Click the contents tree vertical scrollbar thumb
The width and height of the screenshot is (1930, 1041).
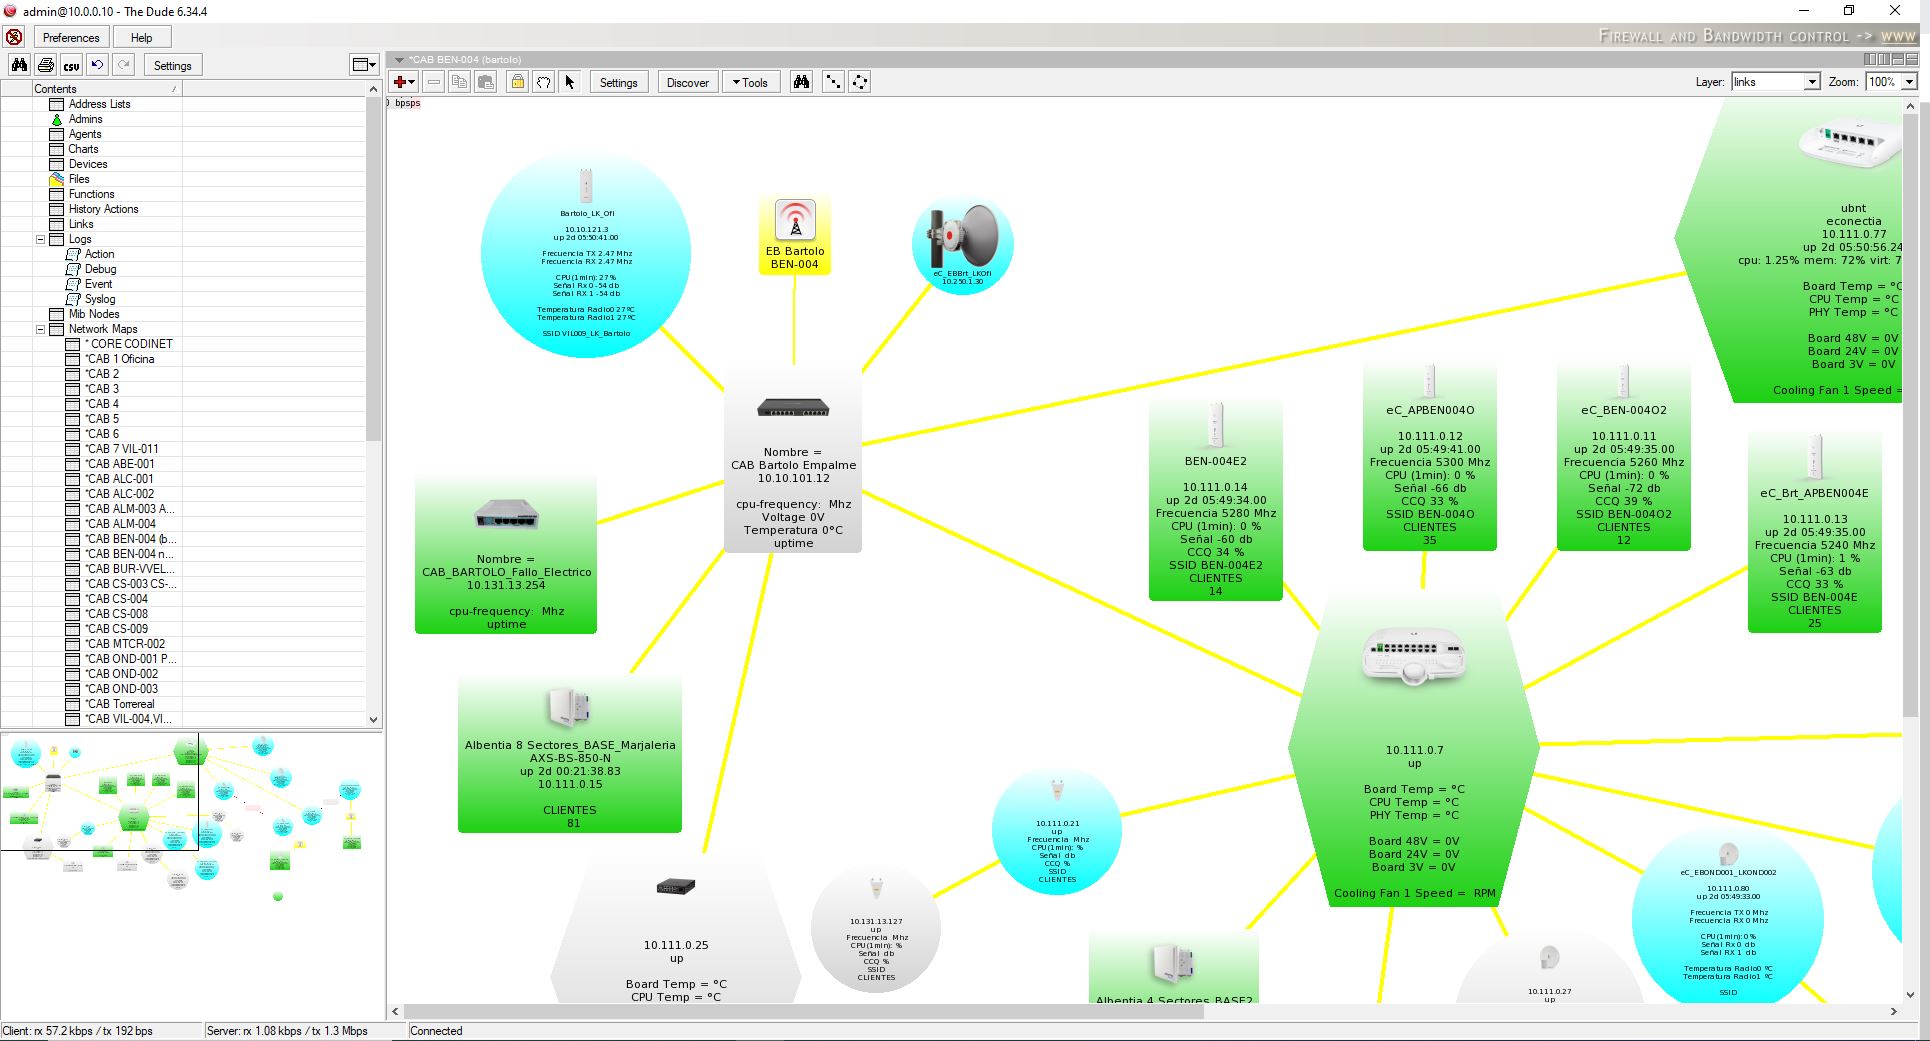coord(374,268)
